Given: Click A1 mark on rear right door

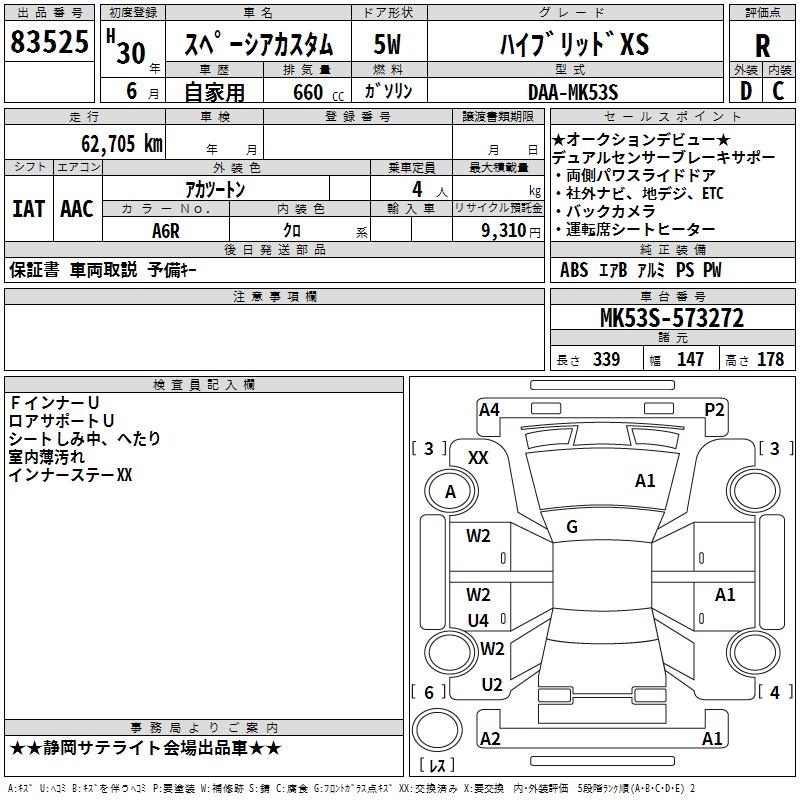Looking at the screenshot, I should 725,594.
